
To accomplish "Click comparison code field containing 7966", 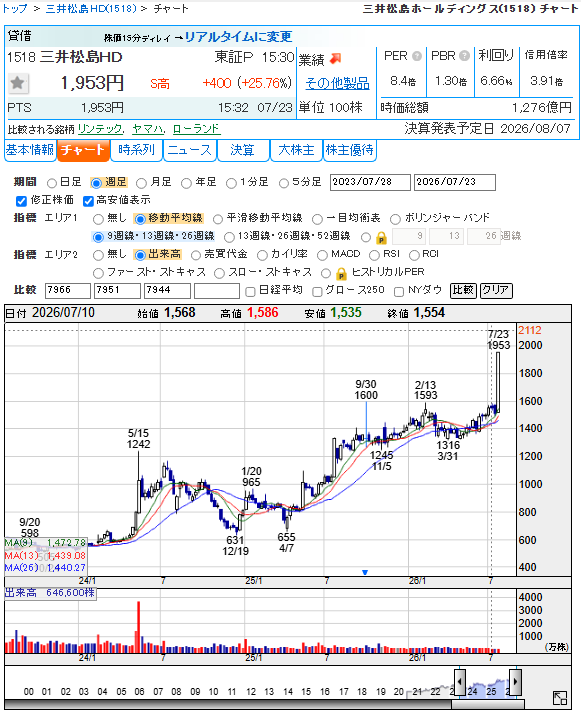I will pyautogui.click(x=68, y=291).
